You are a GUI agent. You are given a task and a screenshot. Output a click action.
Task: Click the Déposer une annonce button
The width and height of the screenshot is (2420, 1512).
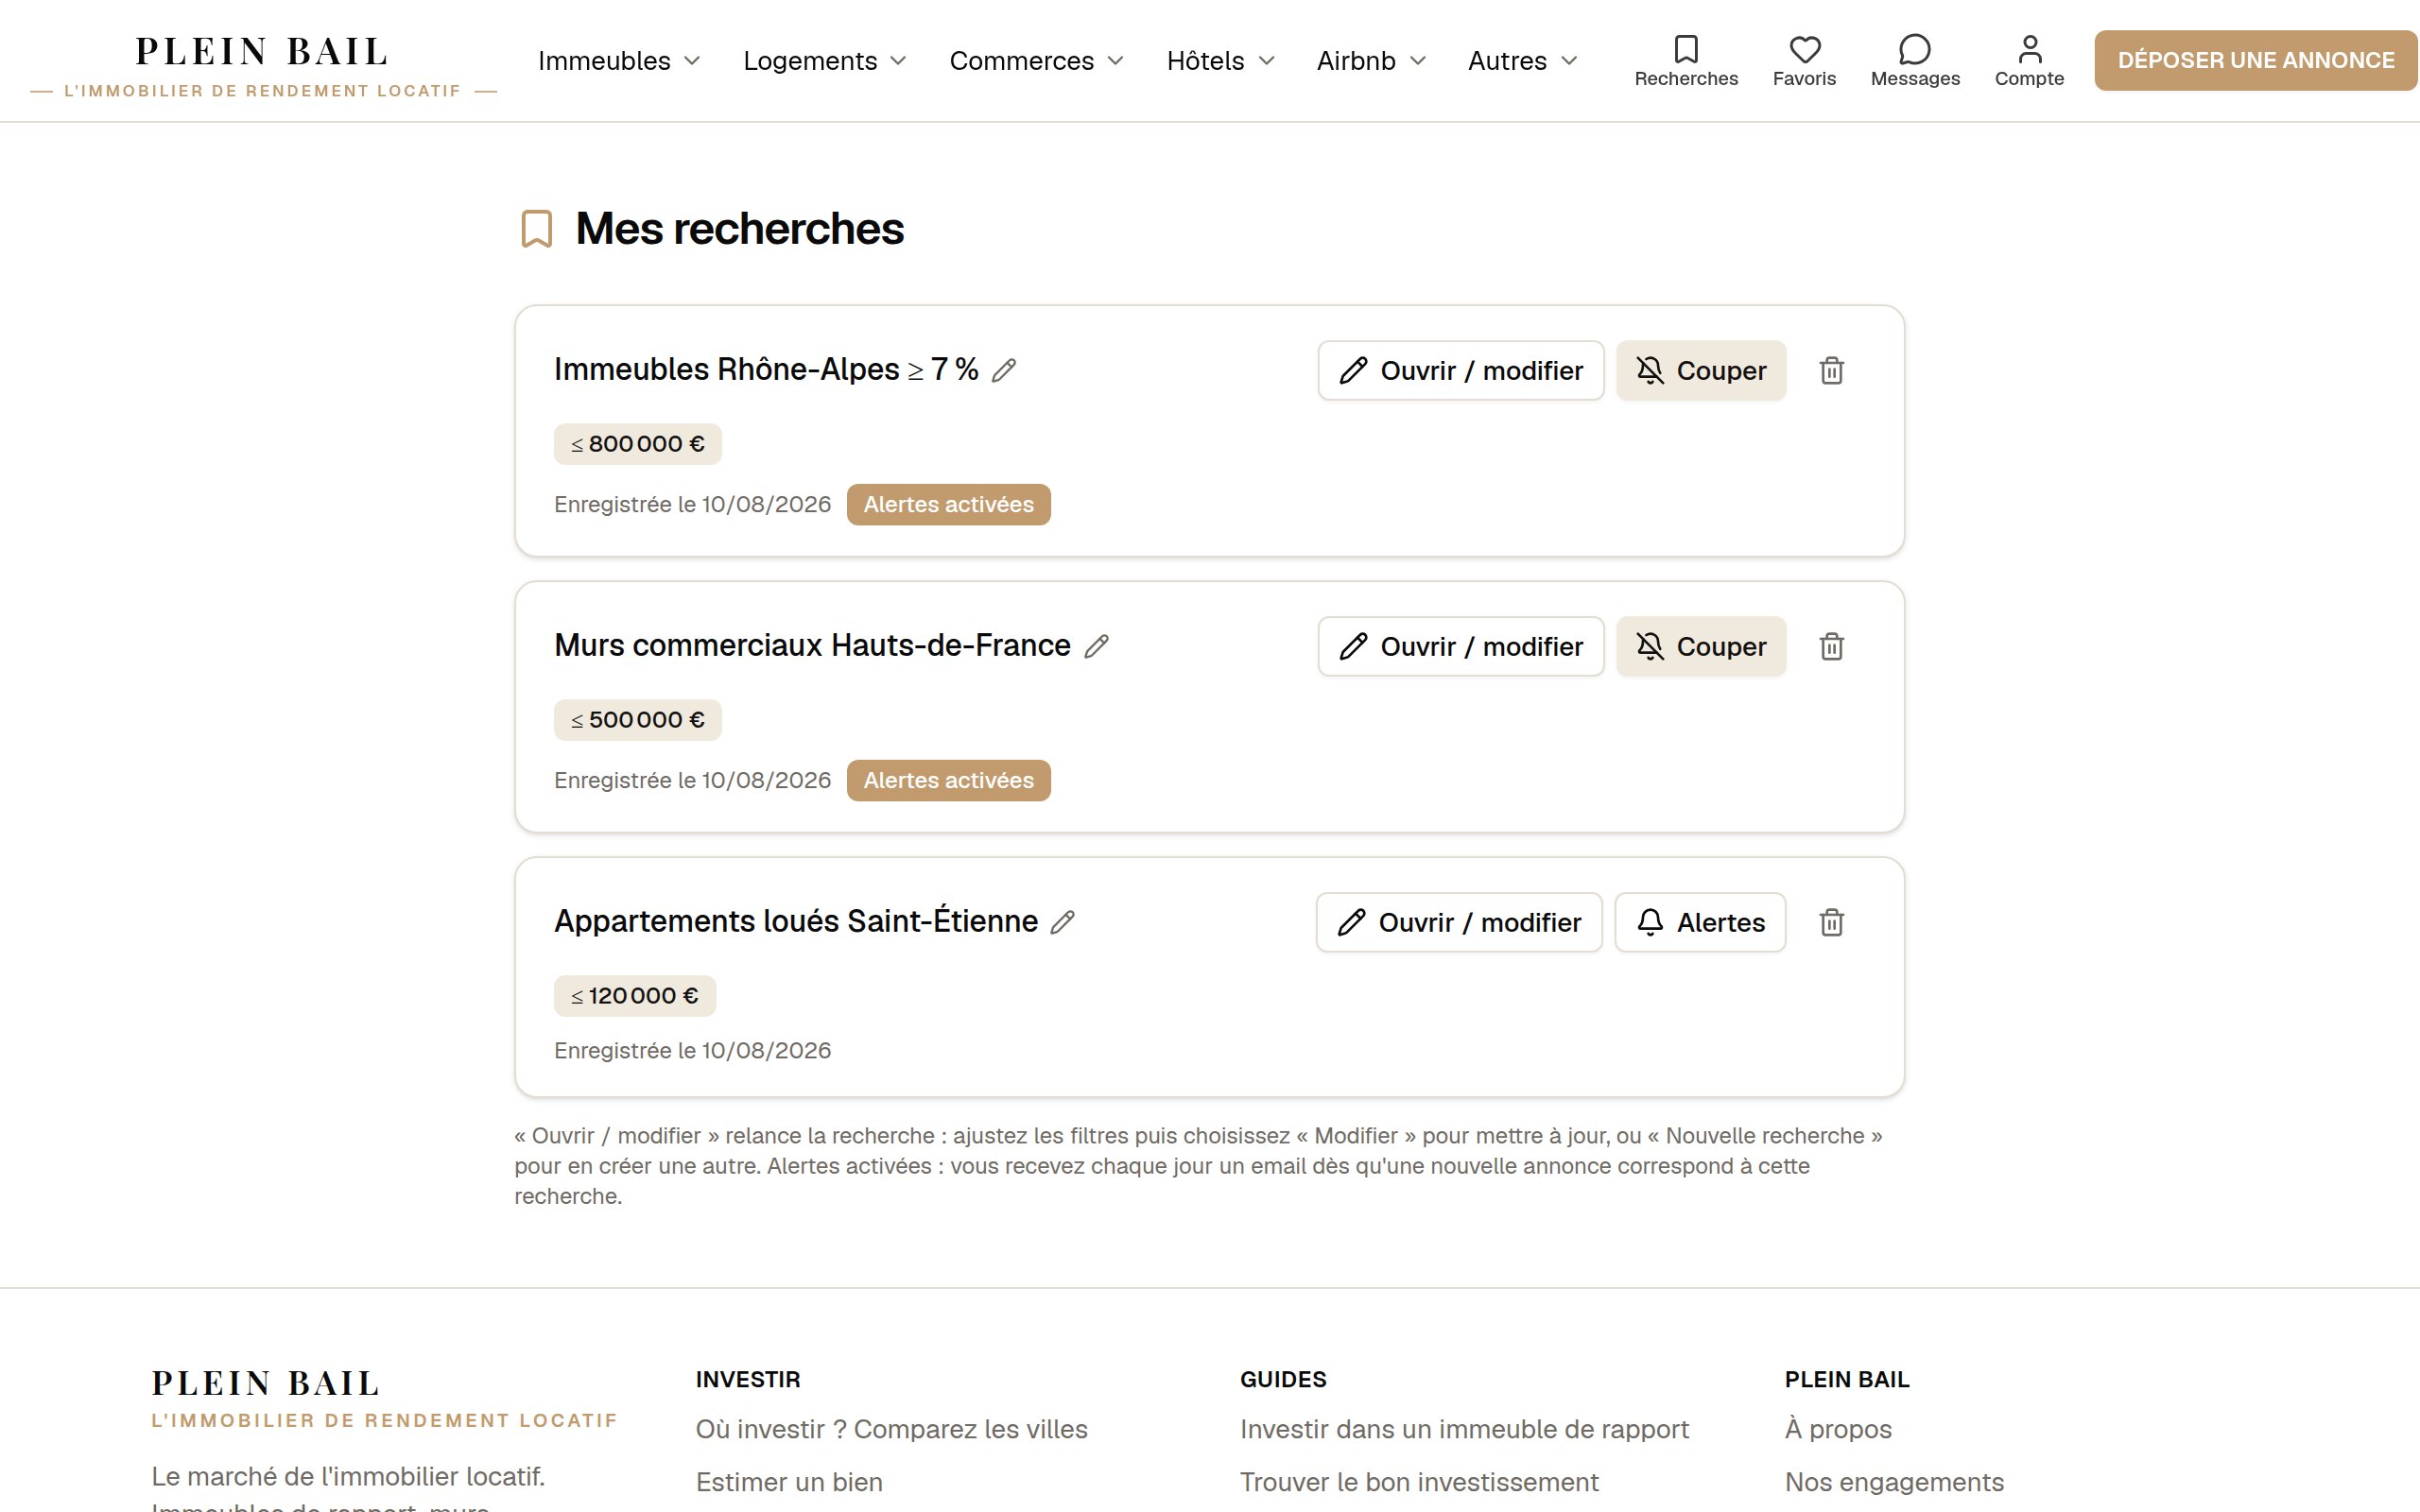pos(2256,61)
